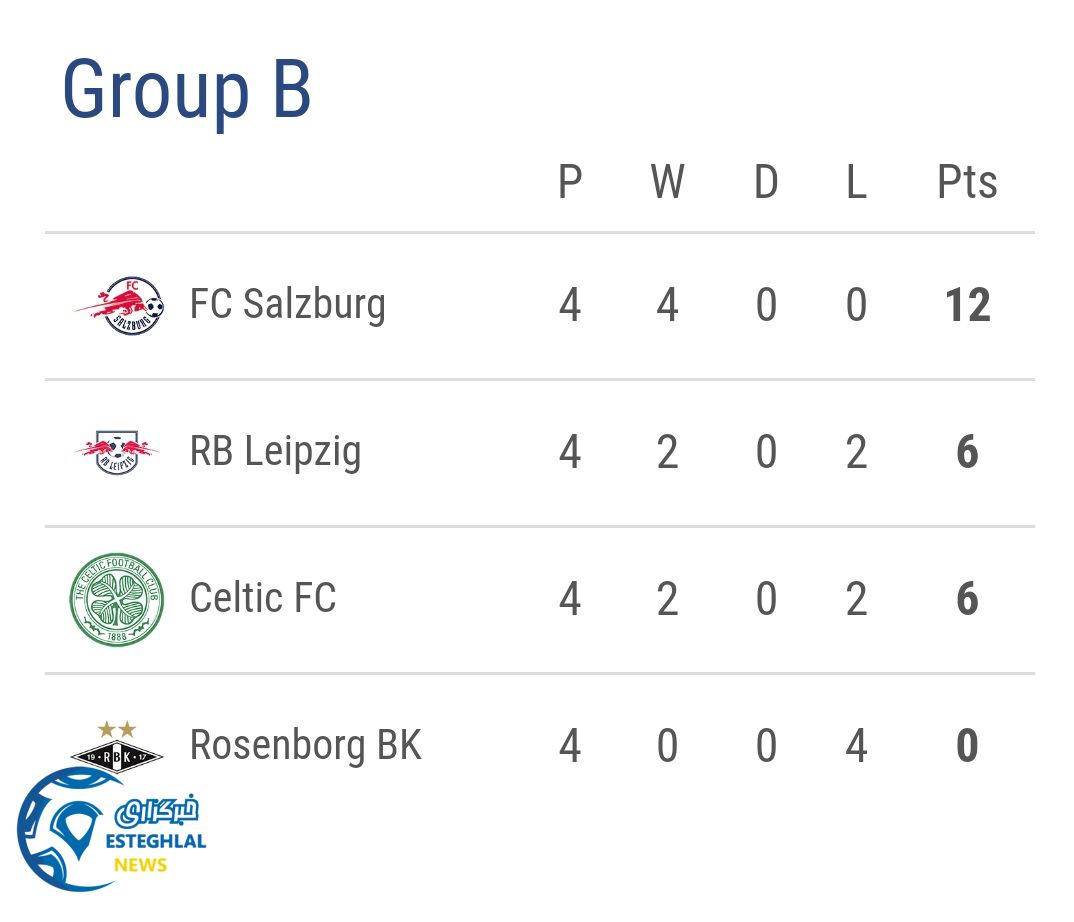This screenshot has height=922, width=1074.
Task: Open the FC Salzburg team link
Action: point(287,305)
